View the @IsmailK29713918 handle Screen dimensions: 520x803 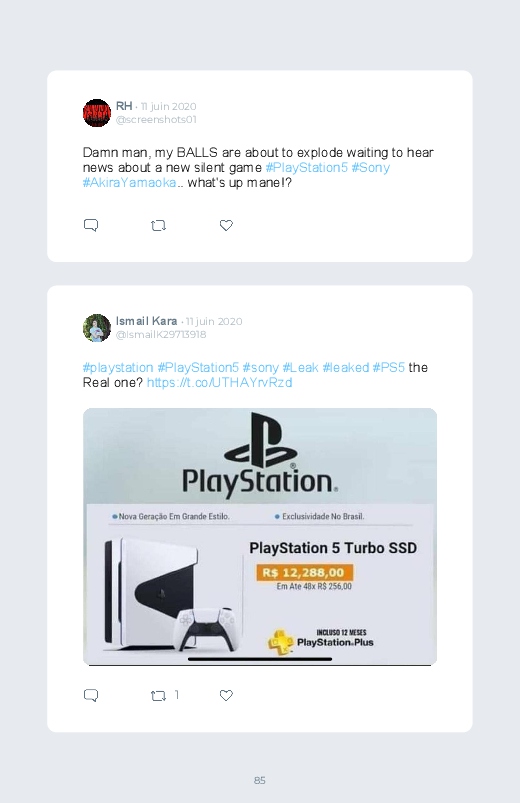click(x=161, y=334)
